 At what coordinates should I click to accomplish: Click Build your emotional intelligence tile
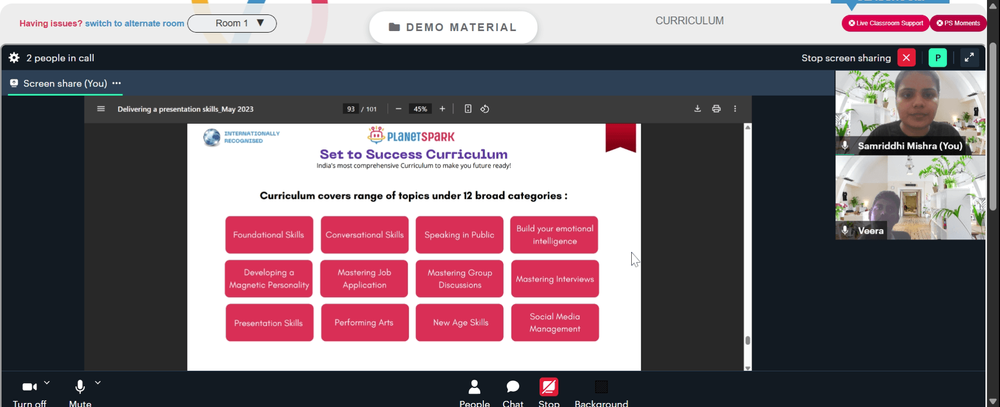[x=554, y=235]
